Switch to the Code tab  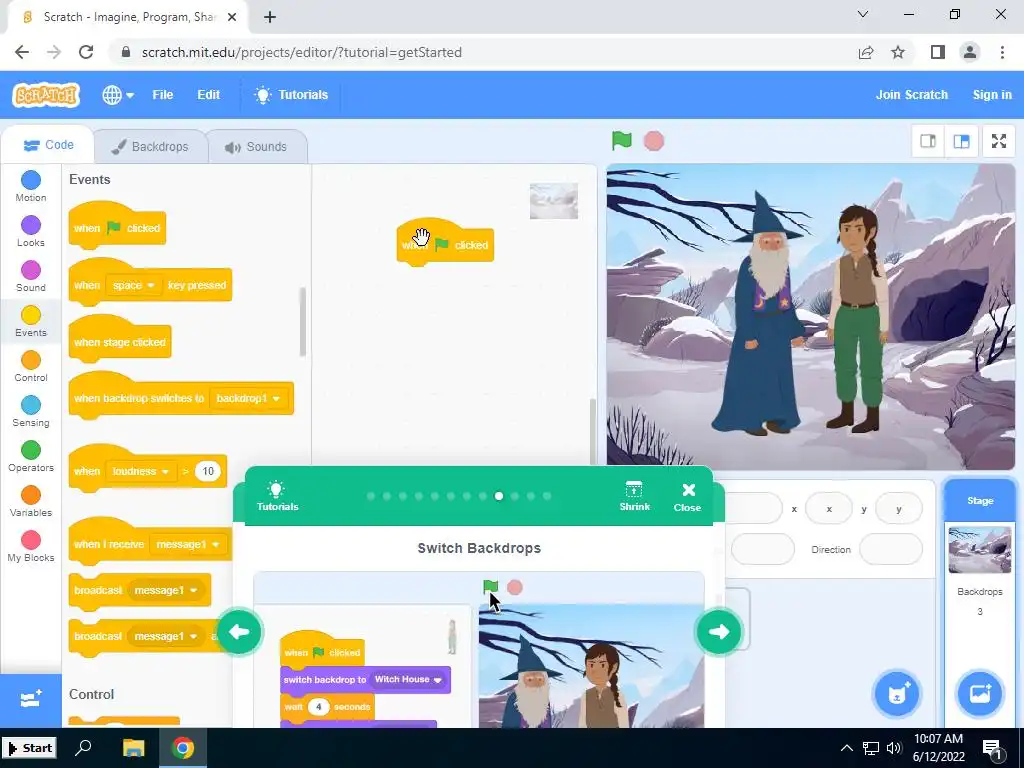tap(48, 145)
